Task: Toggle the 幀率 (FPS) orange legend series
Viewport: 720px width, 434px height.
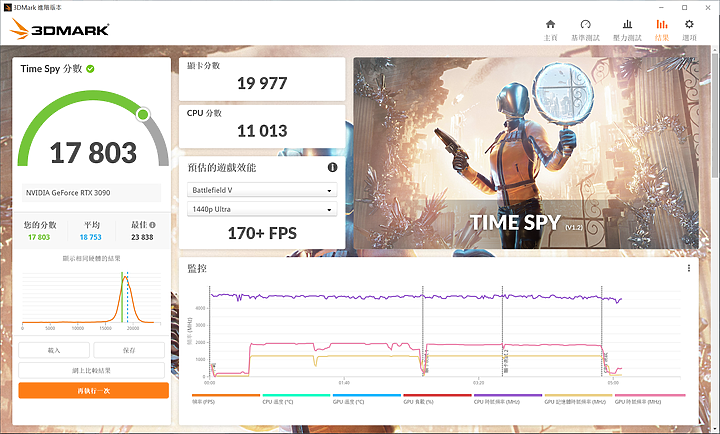Action: (x=226, y=399)
